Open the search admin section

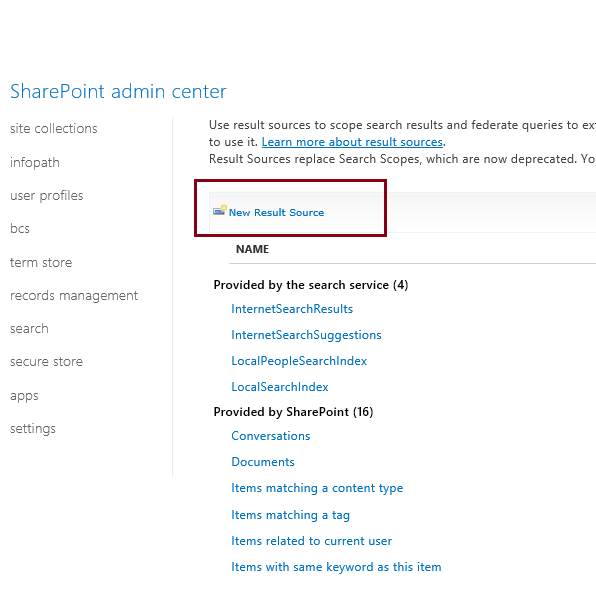[x=29, y=328]
